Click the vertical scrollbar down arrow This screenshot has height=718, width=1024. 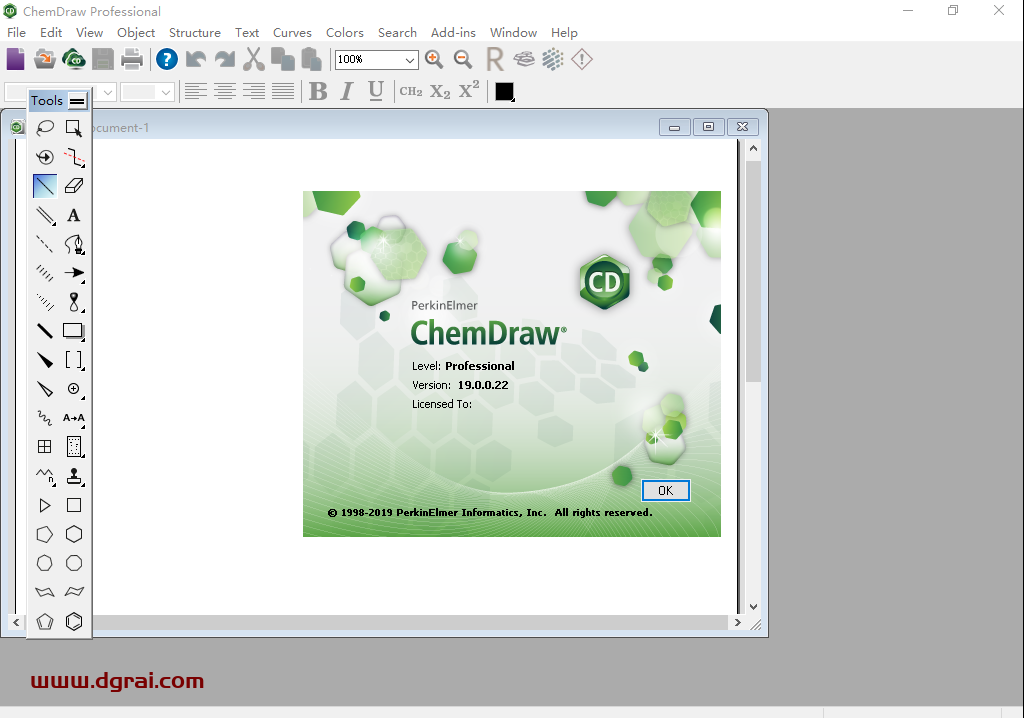pyautogui.click(x=753, y=607)
